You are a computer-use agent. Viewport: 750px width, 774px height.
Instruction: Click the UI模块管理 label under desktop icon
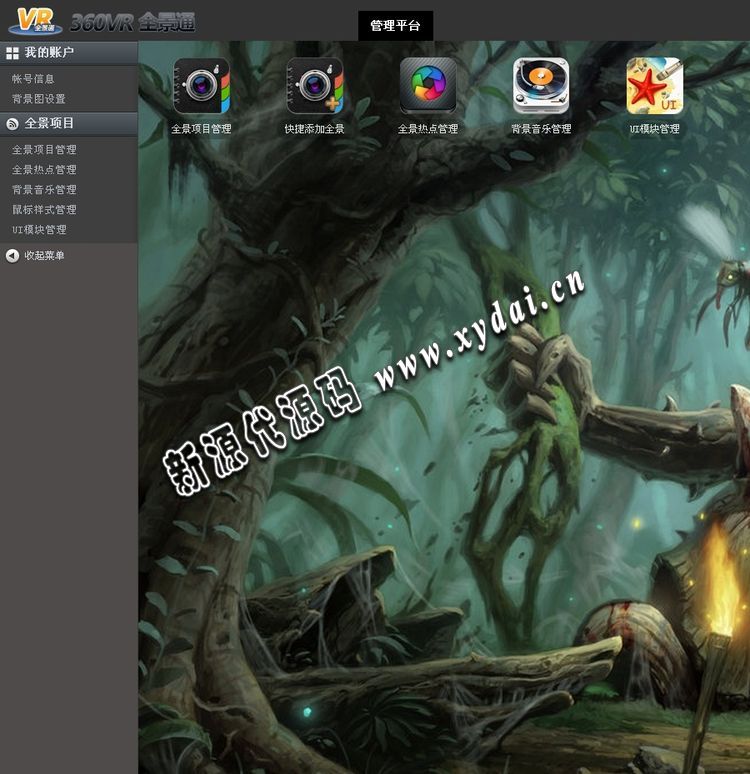tap(655, 129)
